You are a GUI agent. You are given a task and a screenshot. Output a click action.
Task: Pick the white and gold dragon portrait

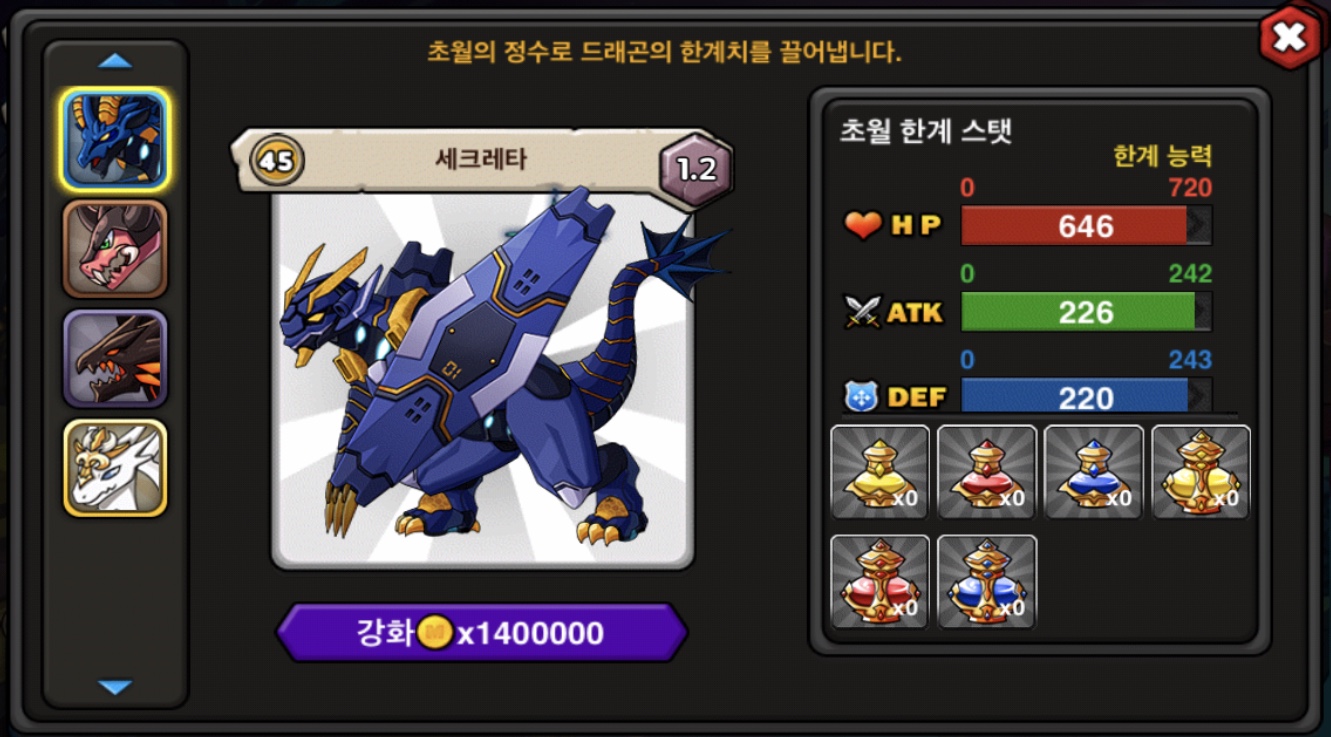pyautogui.click(x=115, y=467)
